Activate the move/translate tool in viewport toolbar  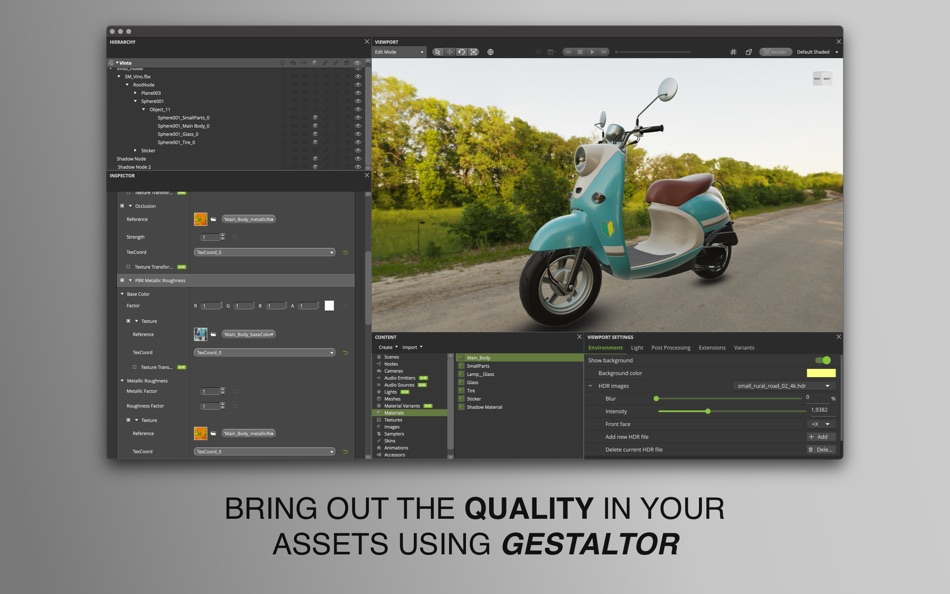click(450, 52)
